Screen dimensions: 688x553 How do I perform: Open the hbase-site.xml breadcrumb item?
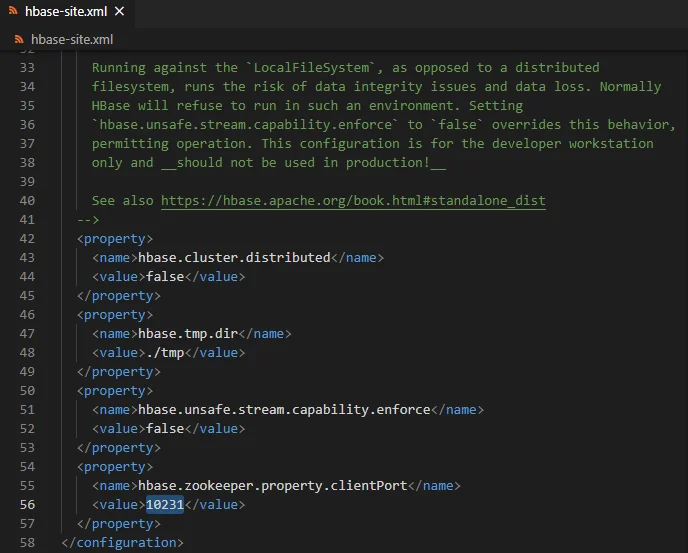[x=72, y=40]
